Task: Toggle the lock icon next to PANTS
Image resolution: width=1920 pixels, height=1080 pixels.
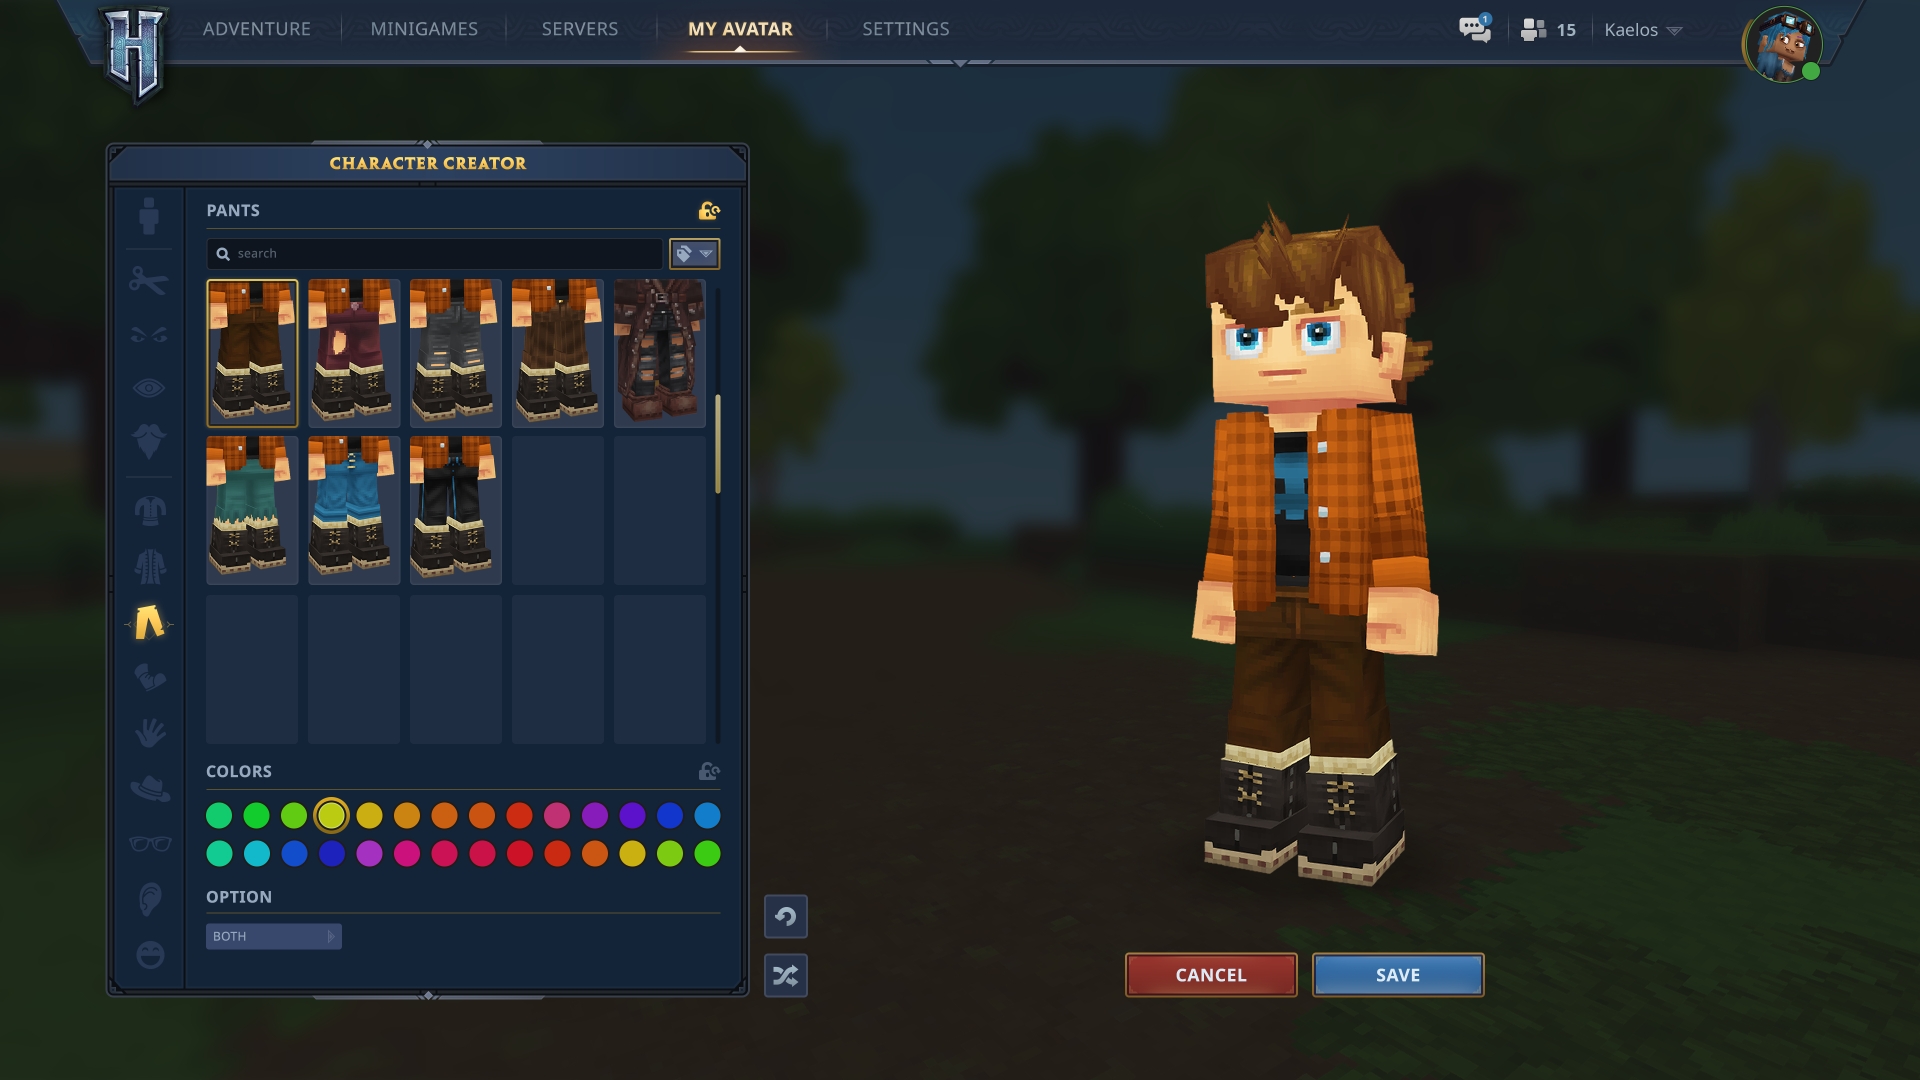Action: [708, 210]
